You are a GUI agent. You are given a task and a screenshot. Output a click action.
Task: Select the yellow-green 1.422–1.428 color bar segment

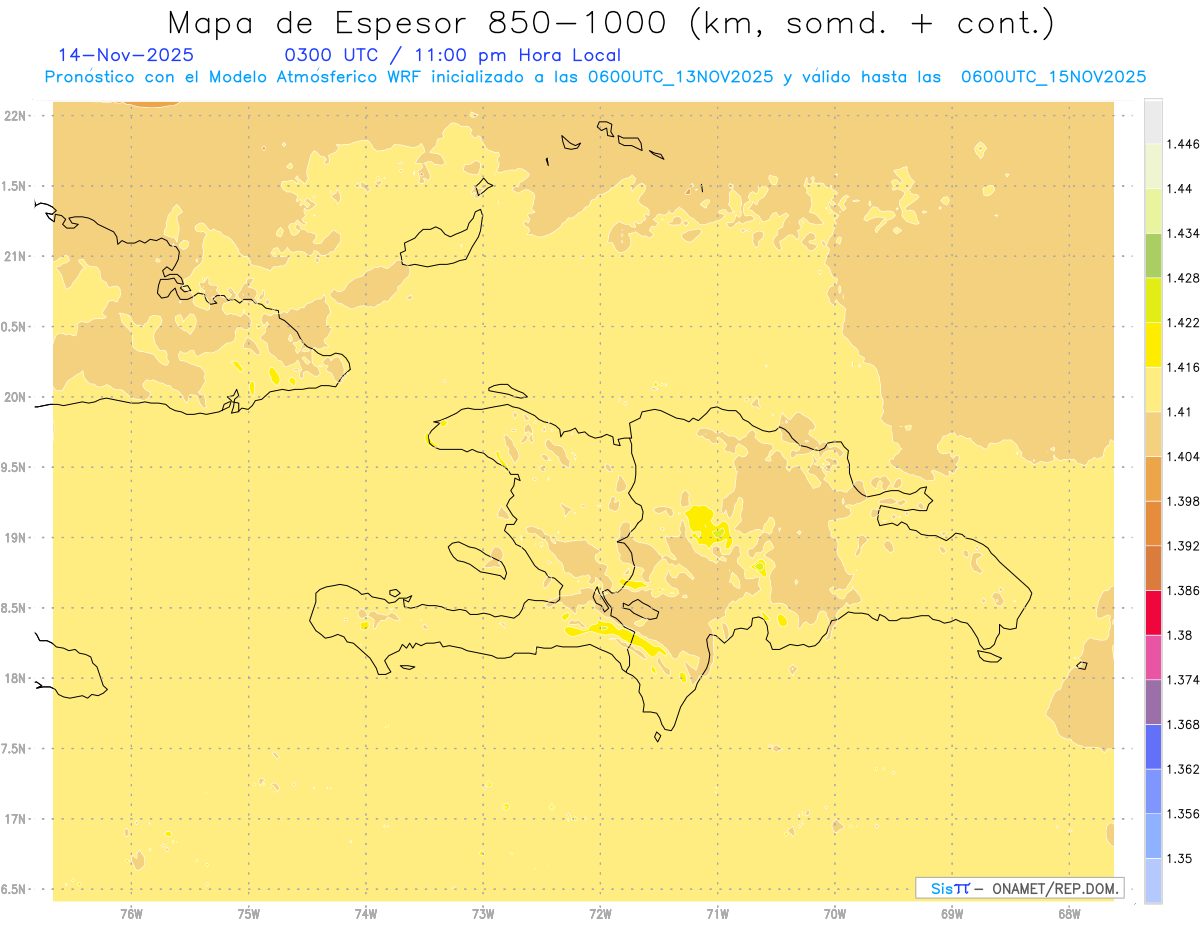1153,300
